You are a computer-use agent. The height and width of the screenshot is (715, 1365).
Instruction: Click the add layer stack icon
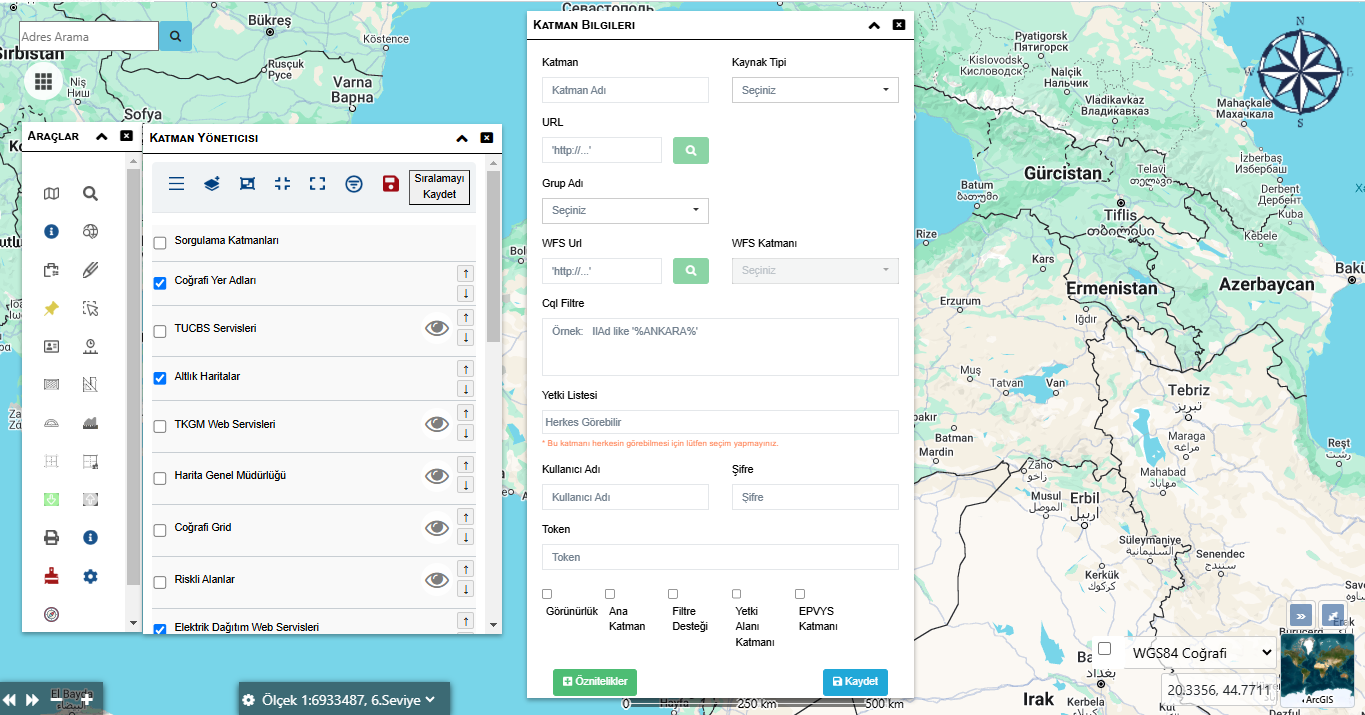click(212, 184)
